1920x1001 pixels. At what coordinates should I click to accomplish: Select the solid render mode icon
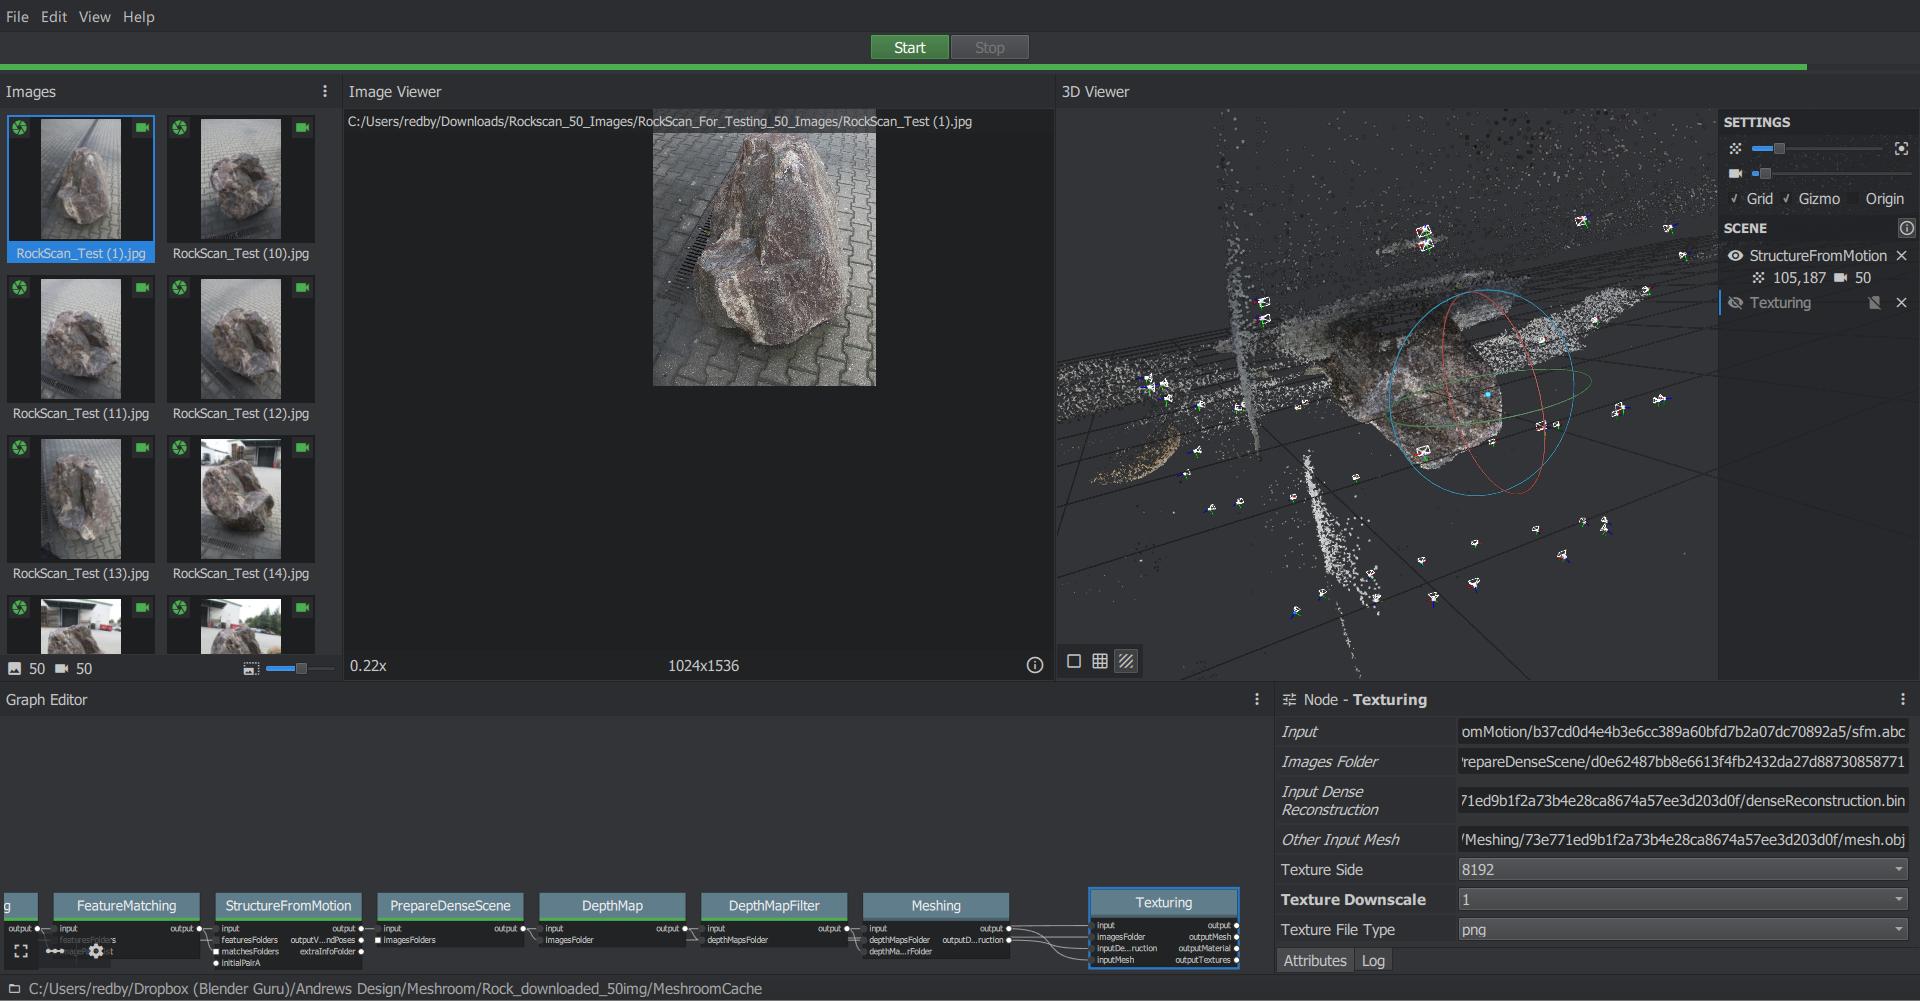(1074, 661)
